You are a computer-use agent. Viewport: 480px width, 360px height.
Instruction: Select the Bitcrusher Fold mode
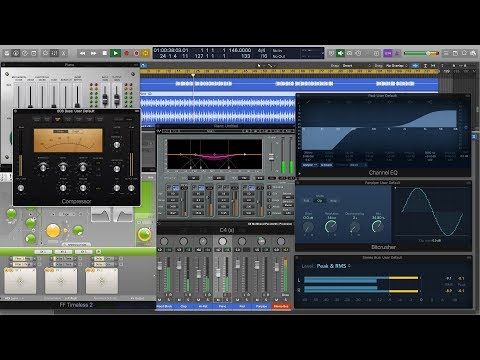pyautogui.click(x=307, y=201)
